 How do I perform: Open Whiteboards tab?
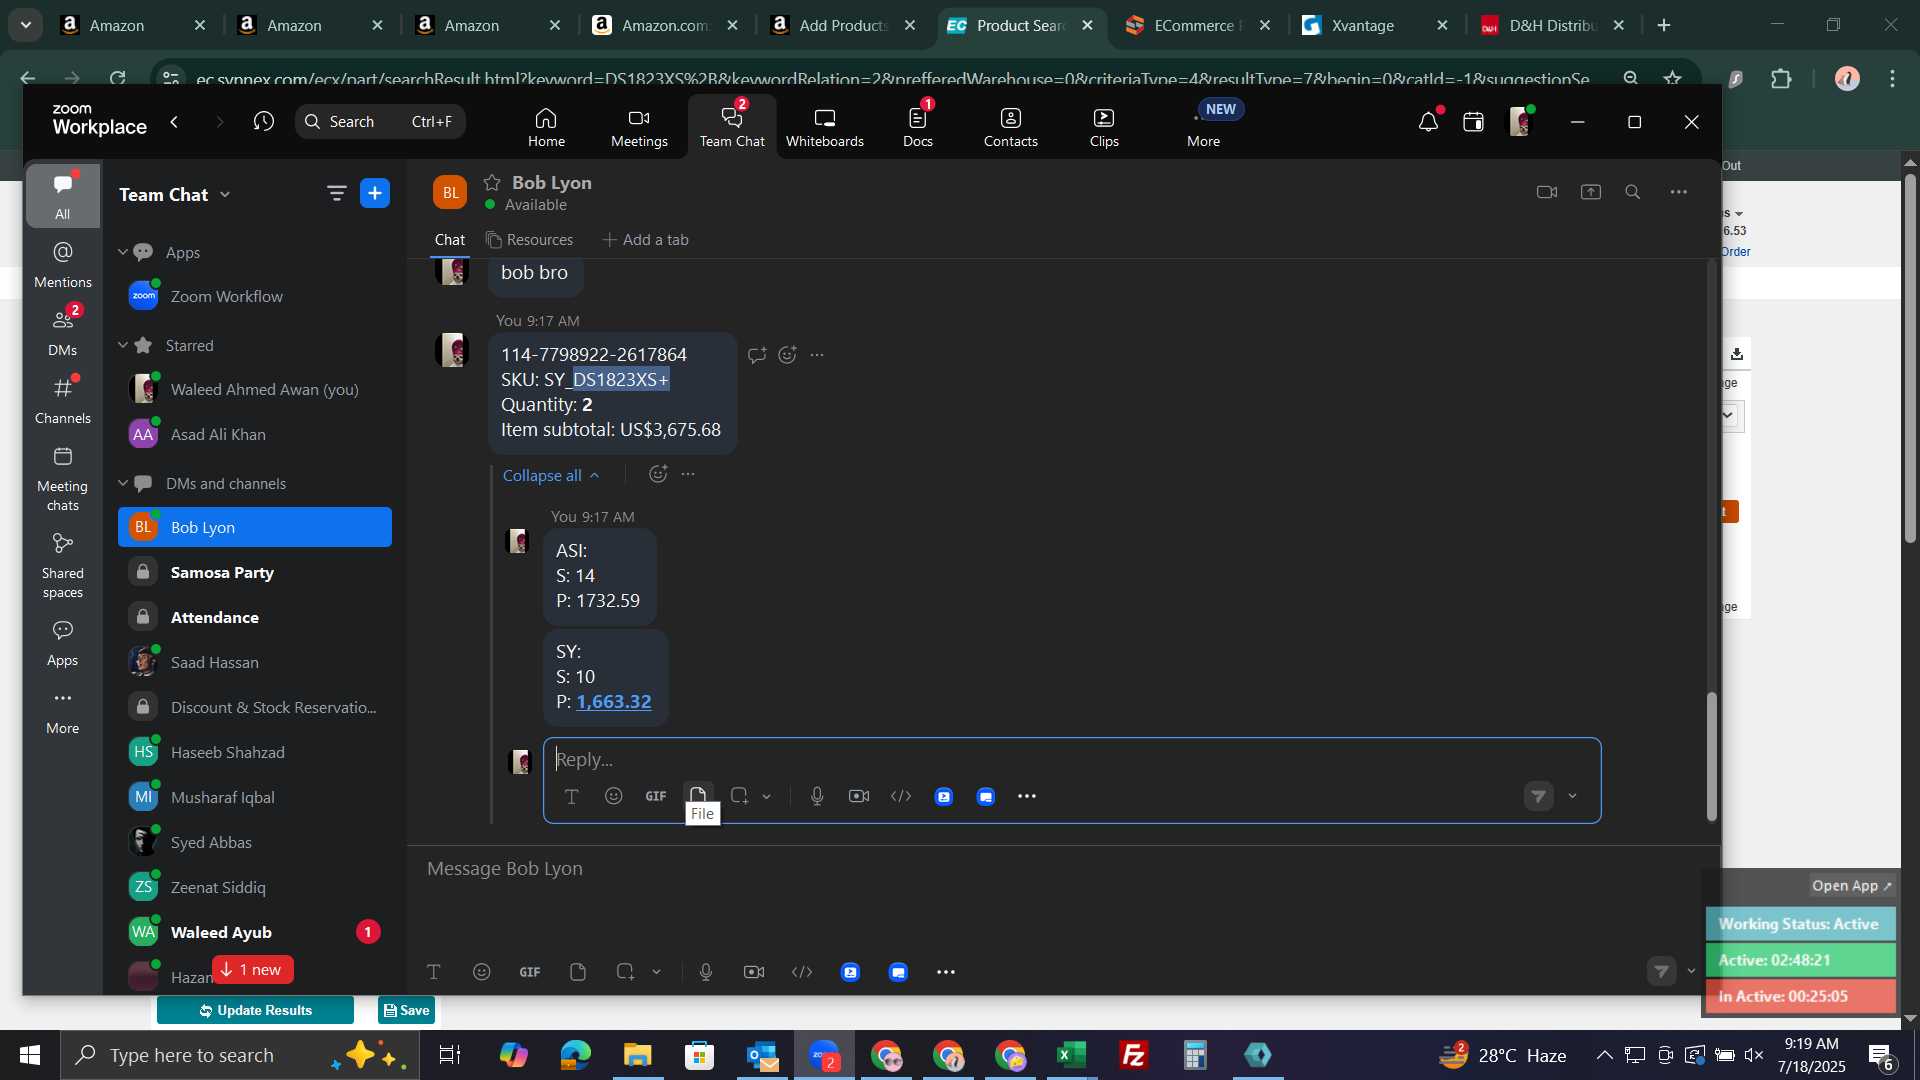click(824, 127)
